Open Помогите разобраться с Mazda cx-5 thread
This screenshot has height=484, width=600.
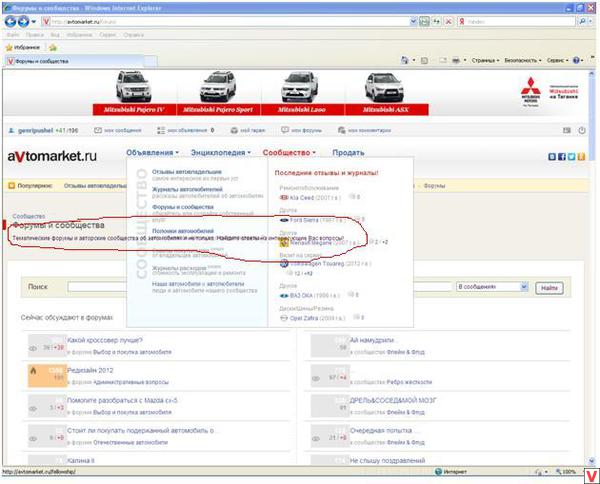(x=122, y=401)
